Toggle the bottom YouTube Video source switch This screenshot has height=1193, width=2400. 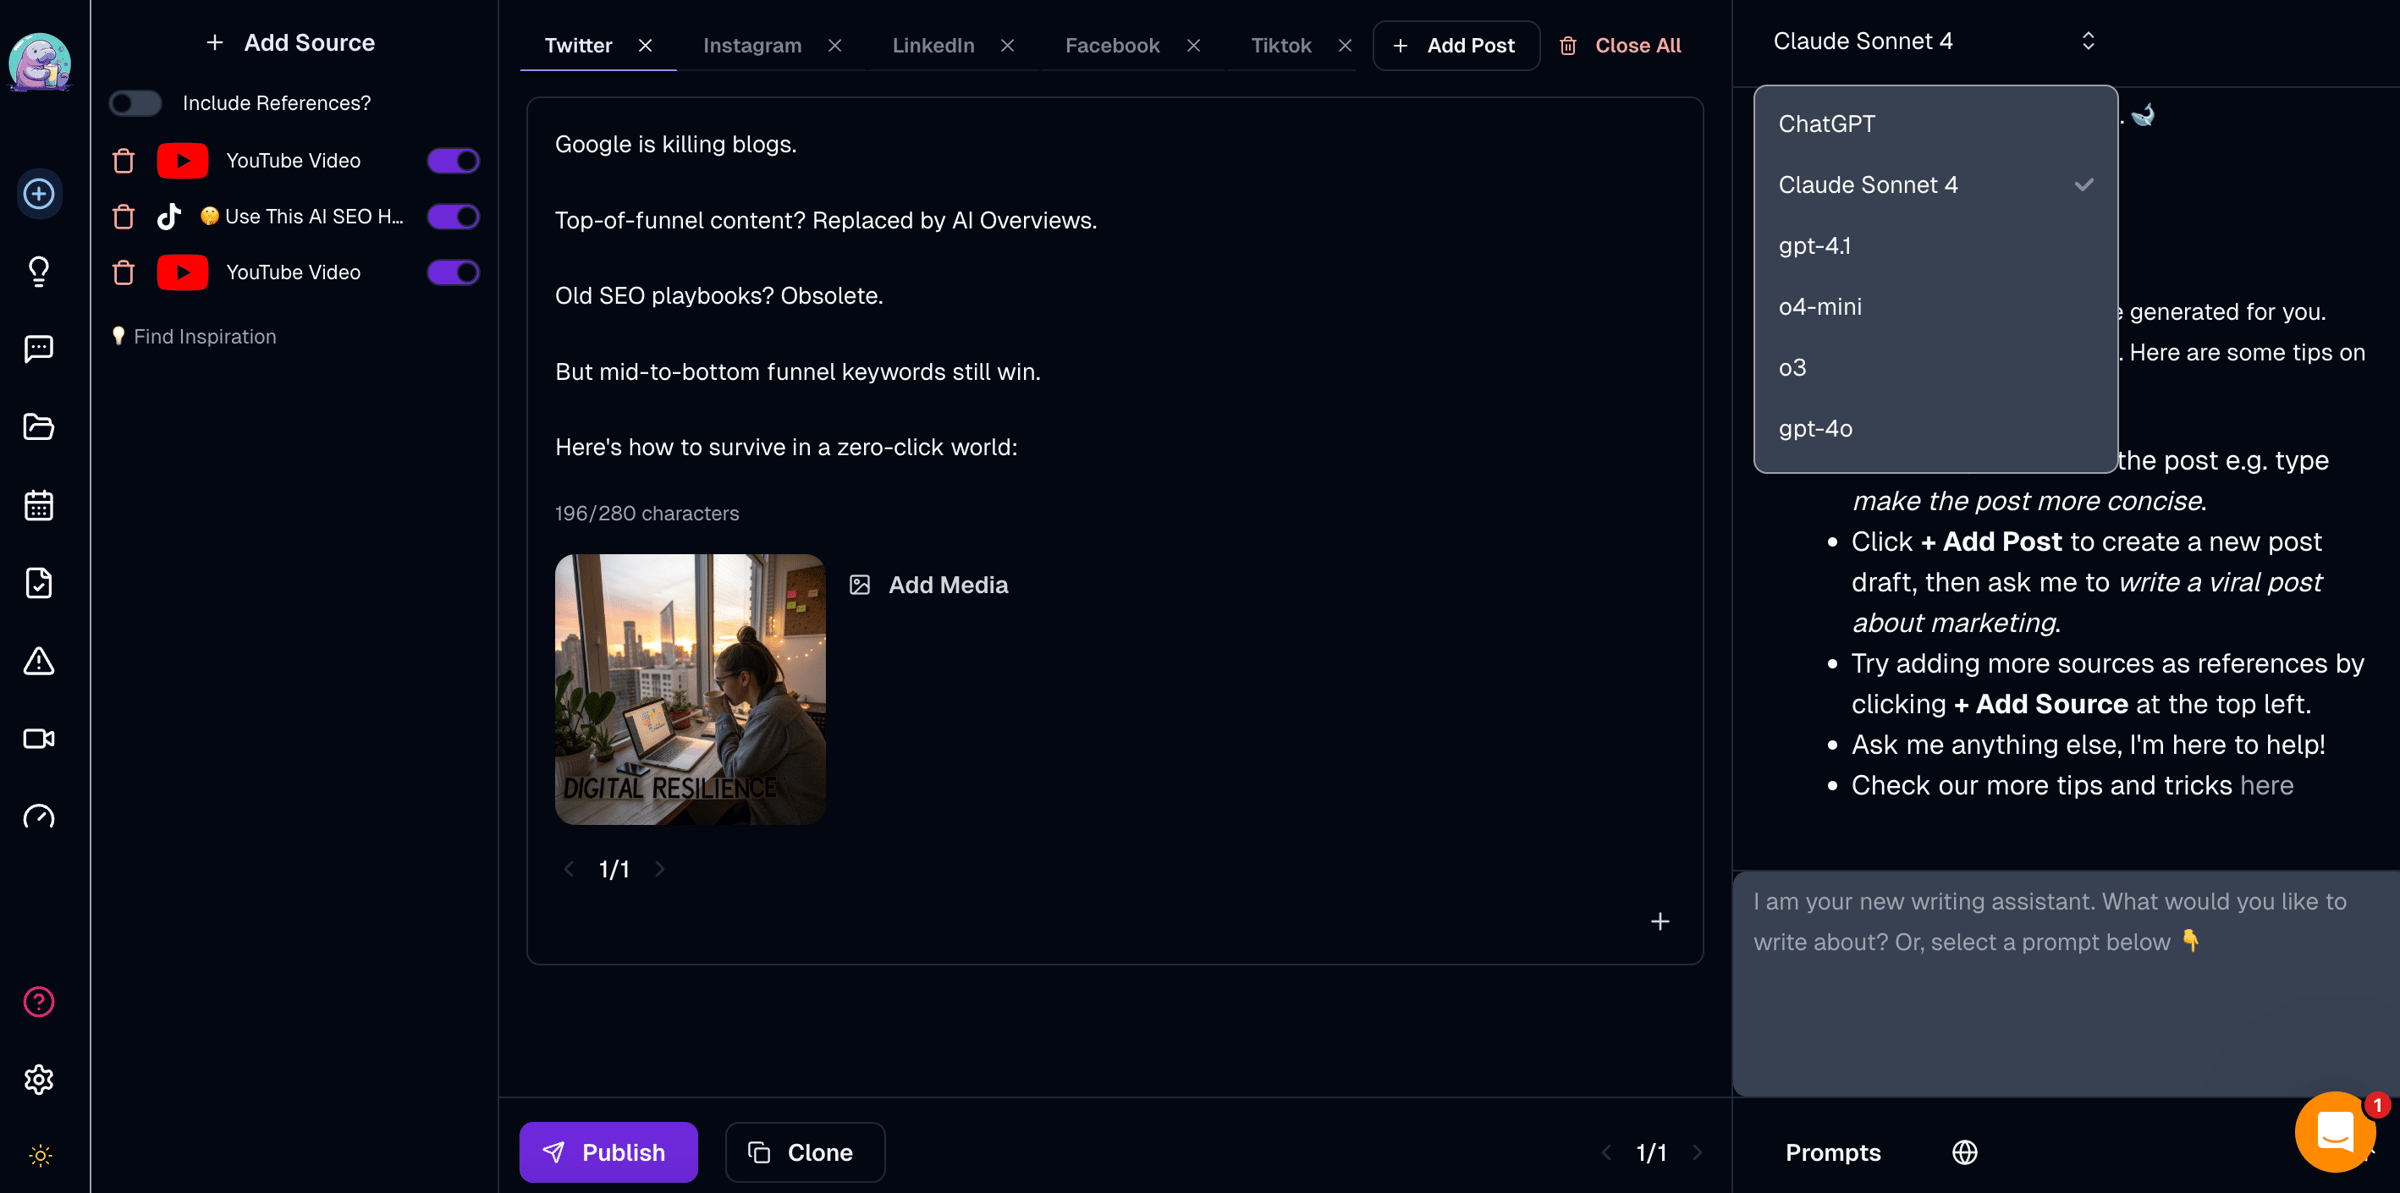[x=453, y=272]
